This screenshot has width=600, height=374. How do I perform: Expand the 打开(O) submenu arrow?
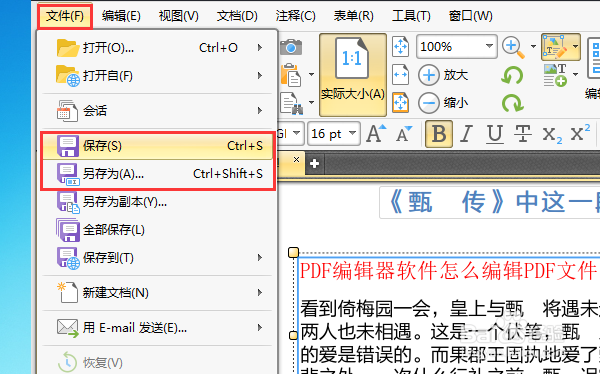[x=260, y=48]
